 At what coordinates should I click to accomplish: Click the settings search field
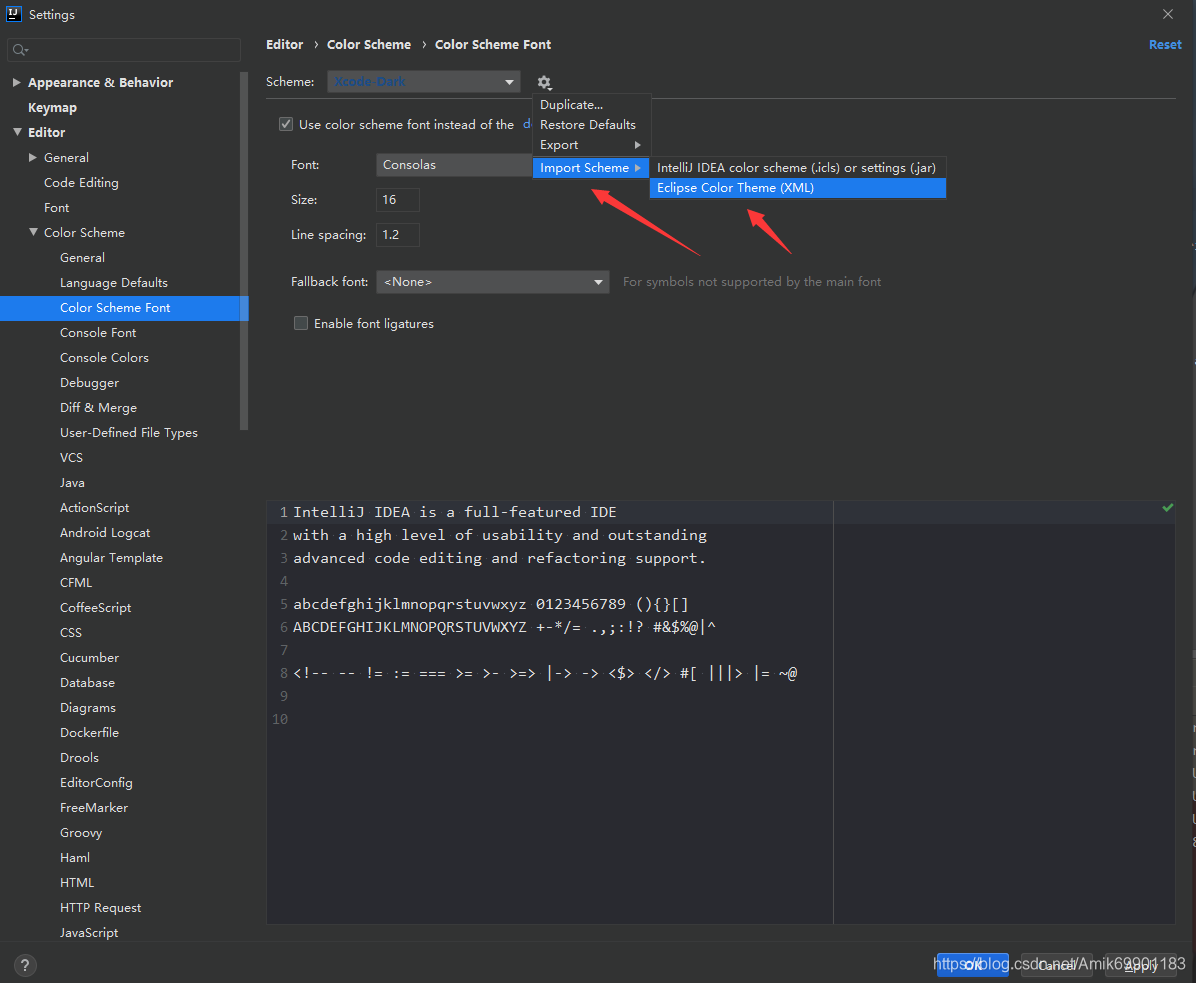coord(124,50)
